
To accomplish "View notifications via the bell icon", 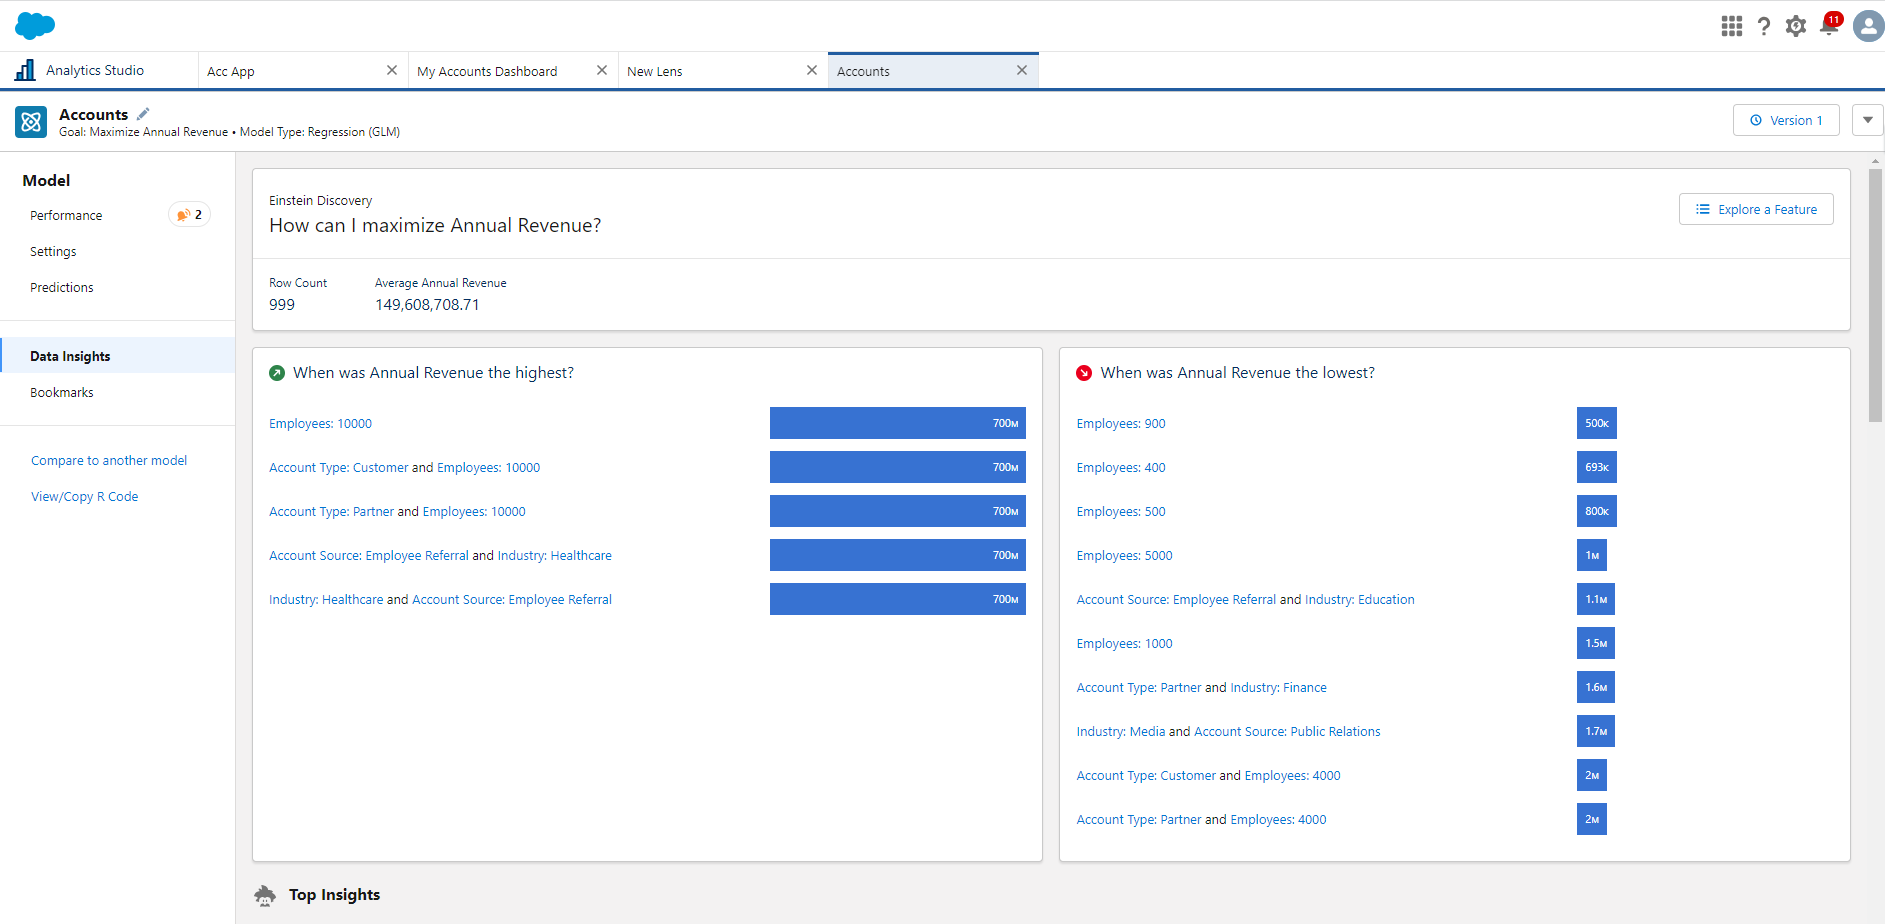I will click(1829, 26).
